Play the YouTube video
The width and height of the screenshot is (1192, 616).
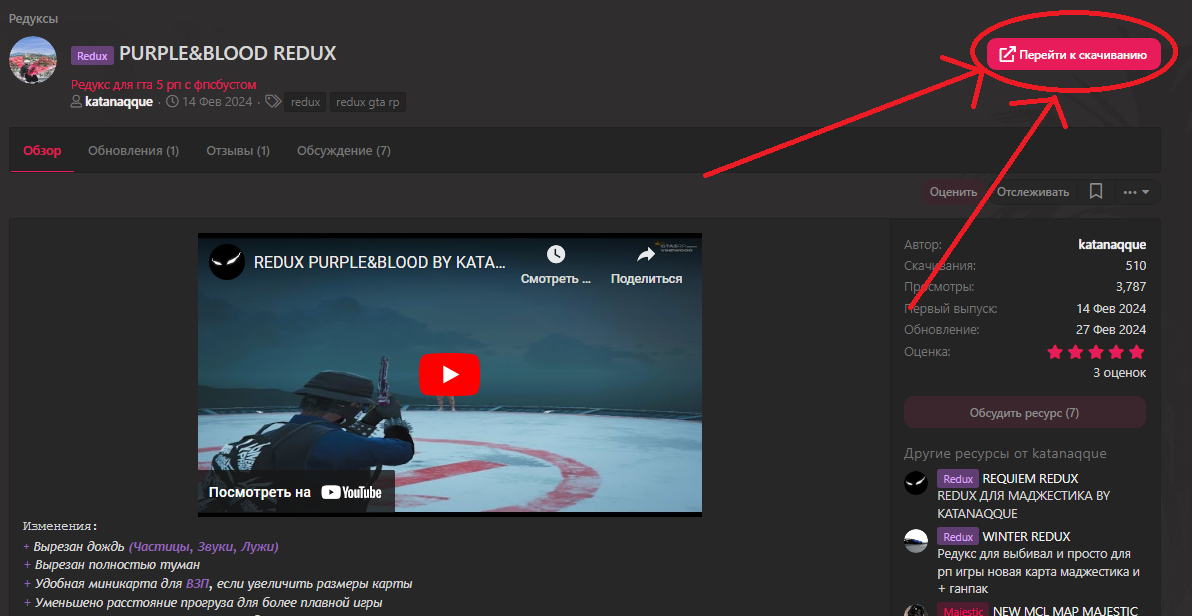(449, 374)
